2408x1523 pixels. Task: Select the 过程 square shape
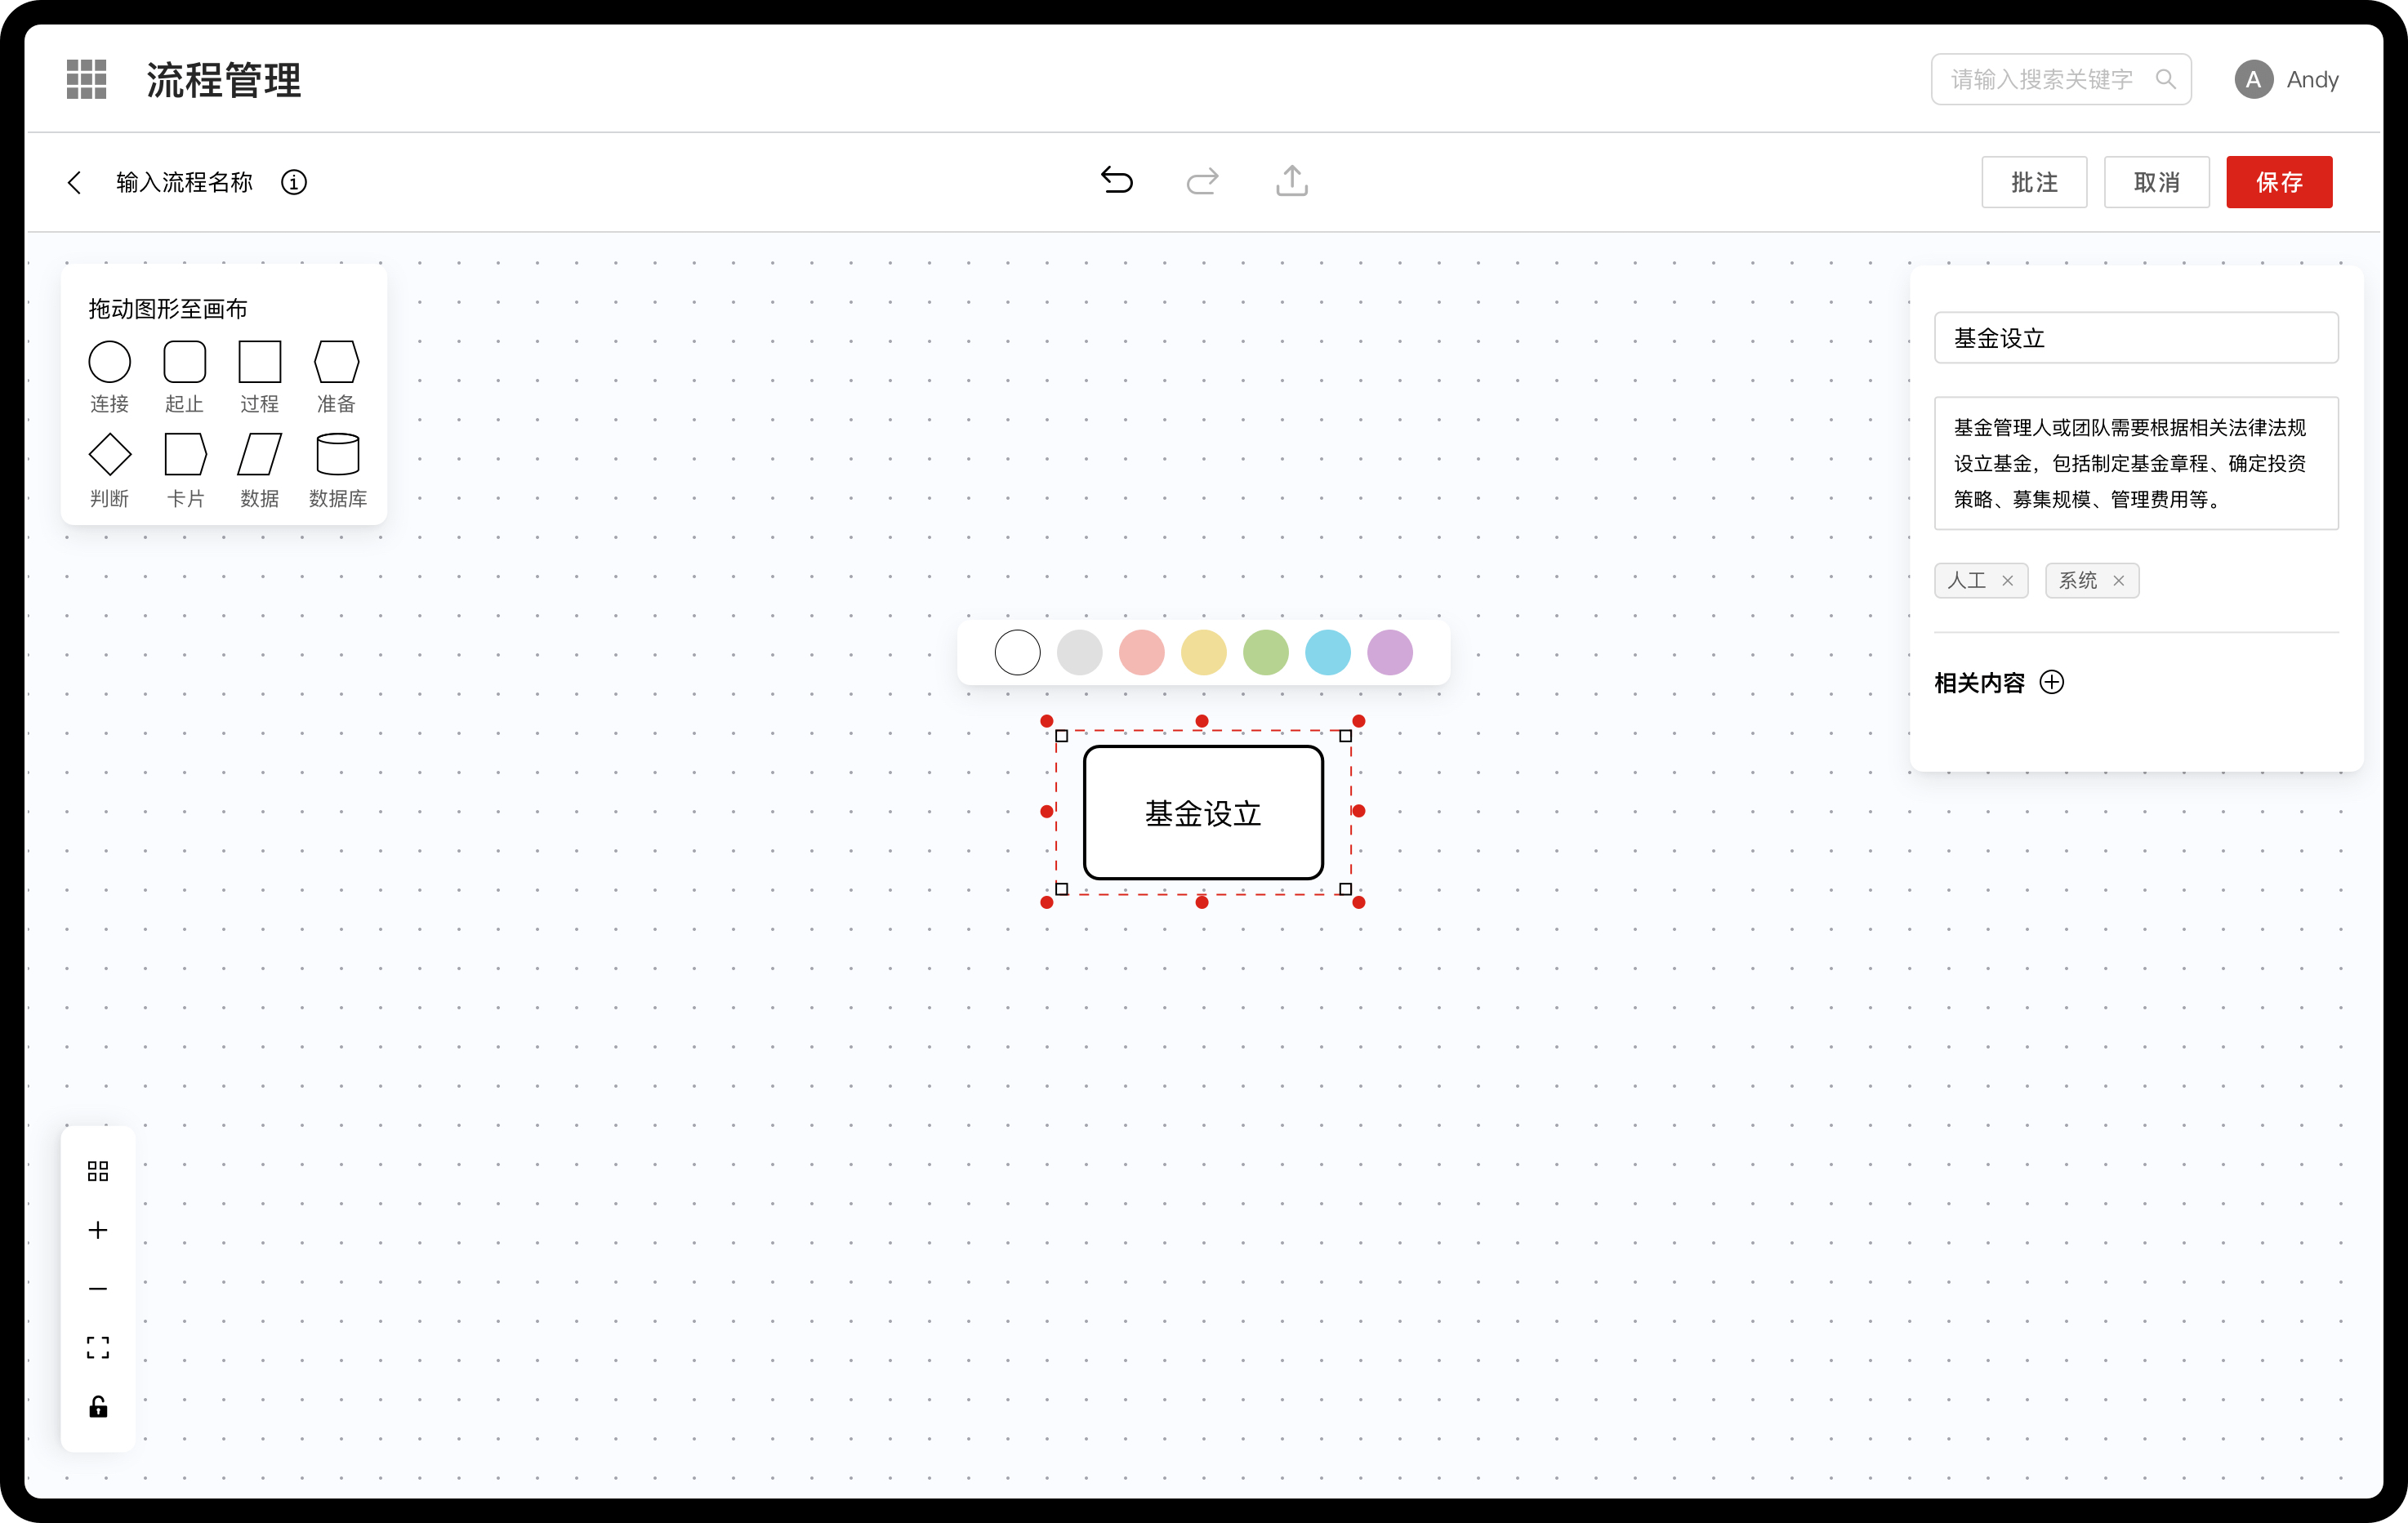260,362
